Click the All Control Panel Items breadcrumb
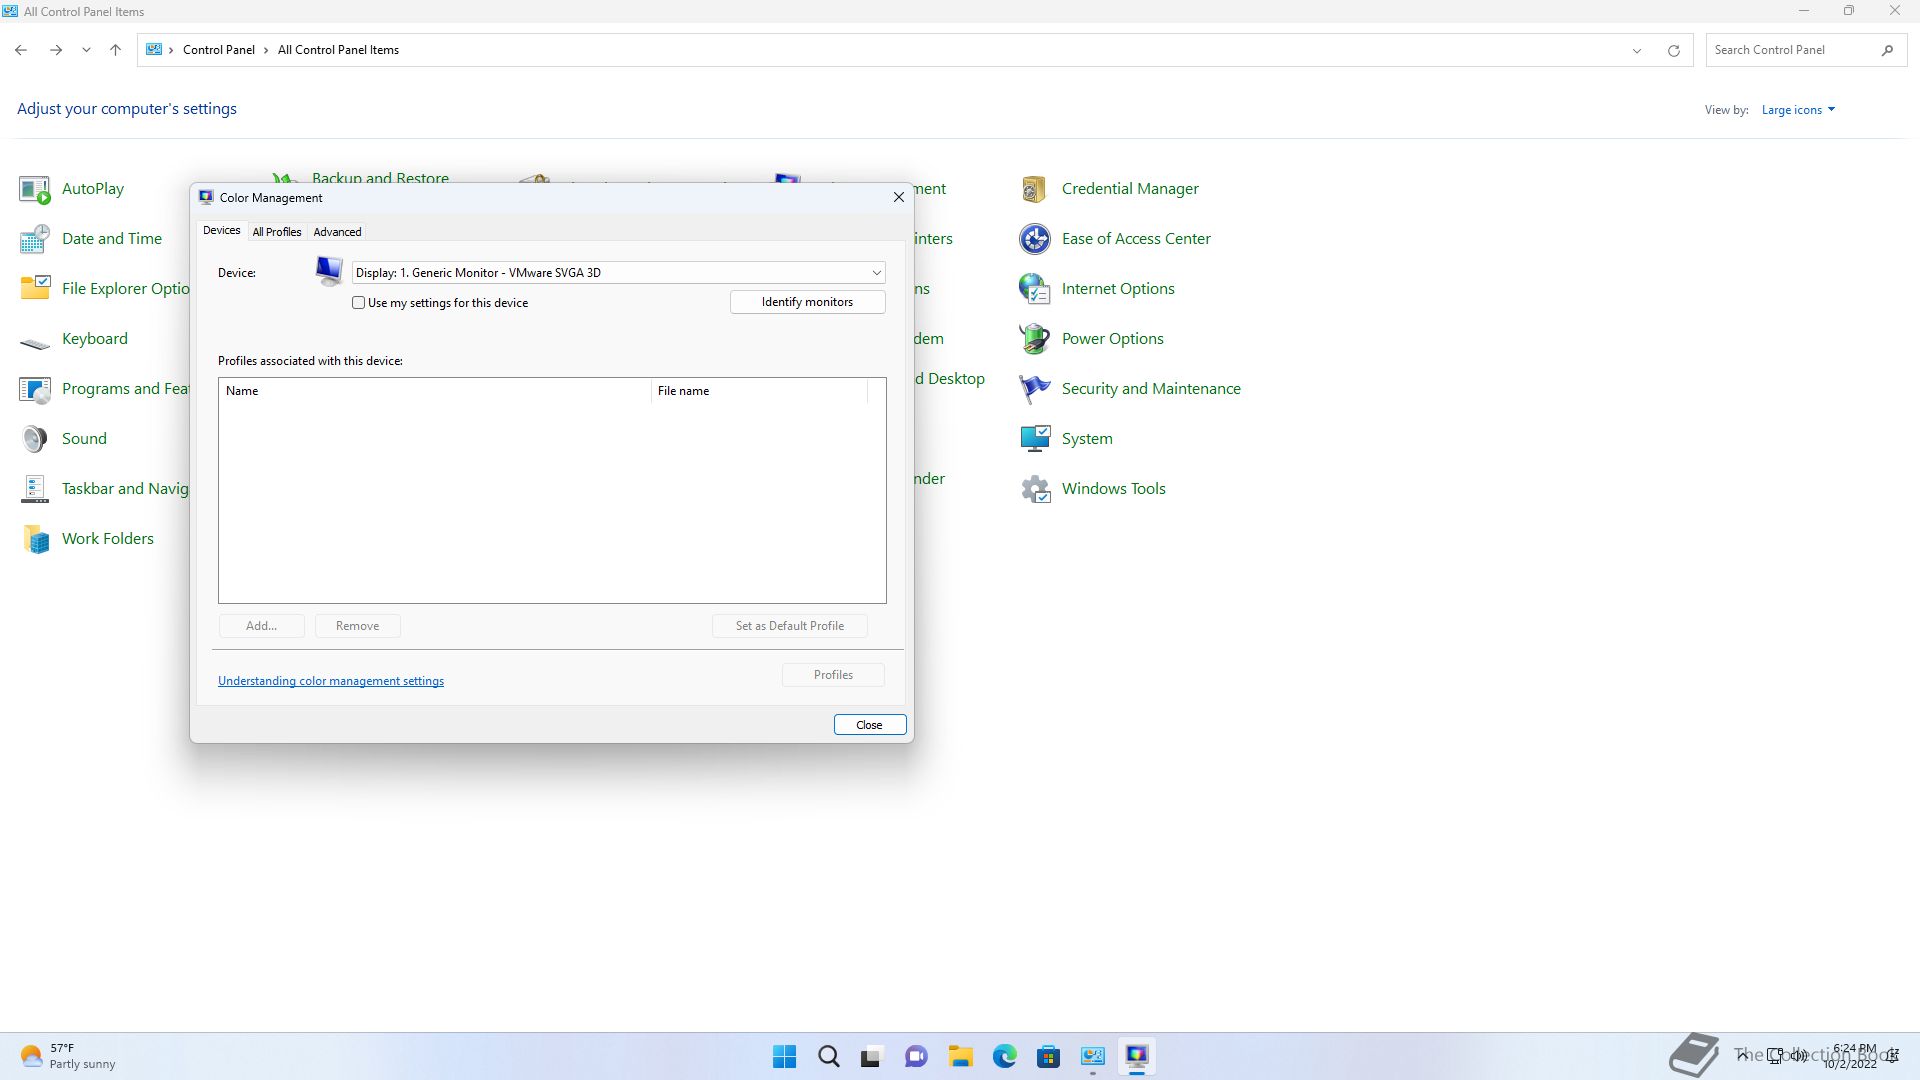 click(x=338, y=50)
